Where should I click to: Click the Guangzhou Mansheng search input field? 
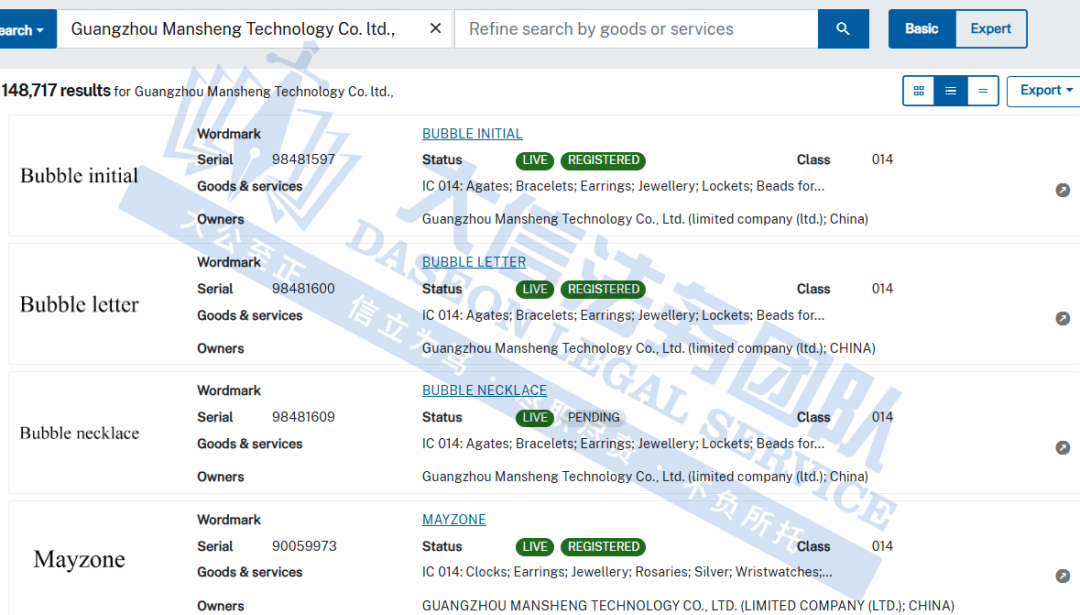[x=240, y=29]
